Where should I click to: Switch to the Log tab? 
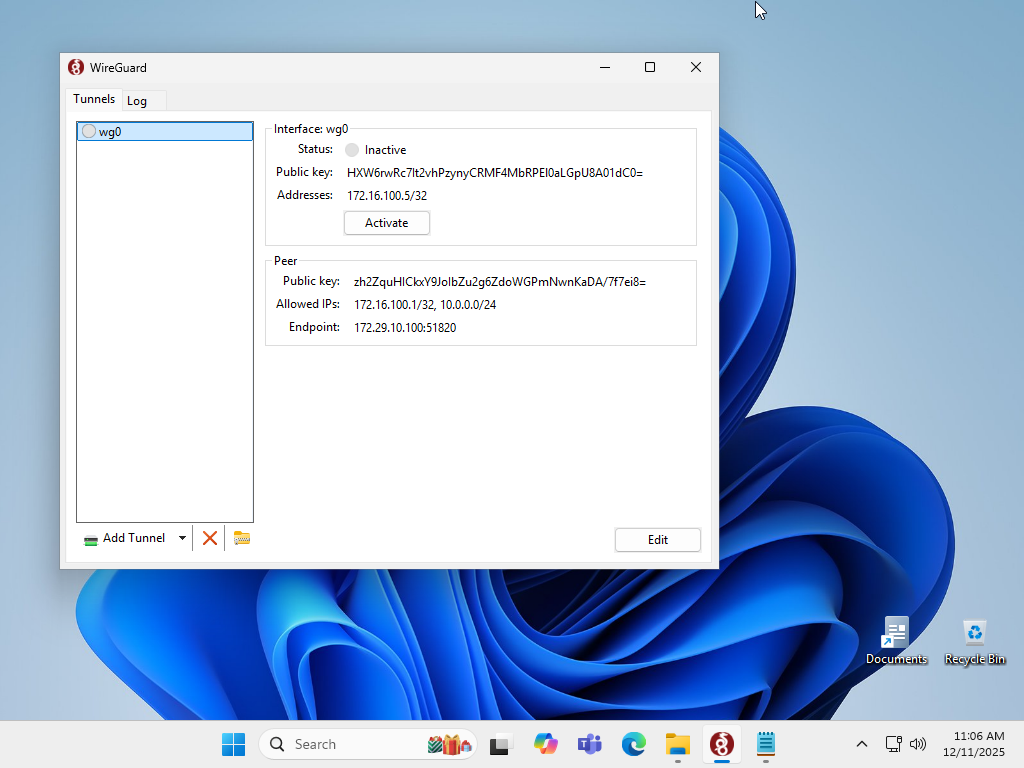tap(137, 101)
